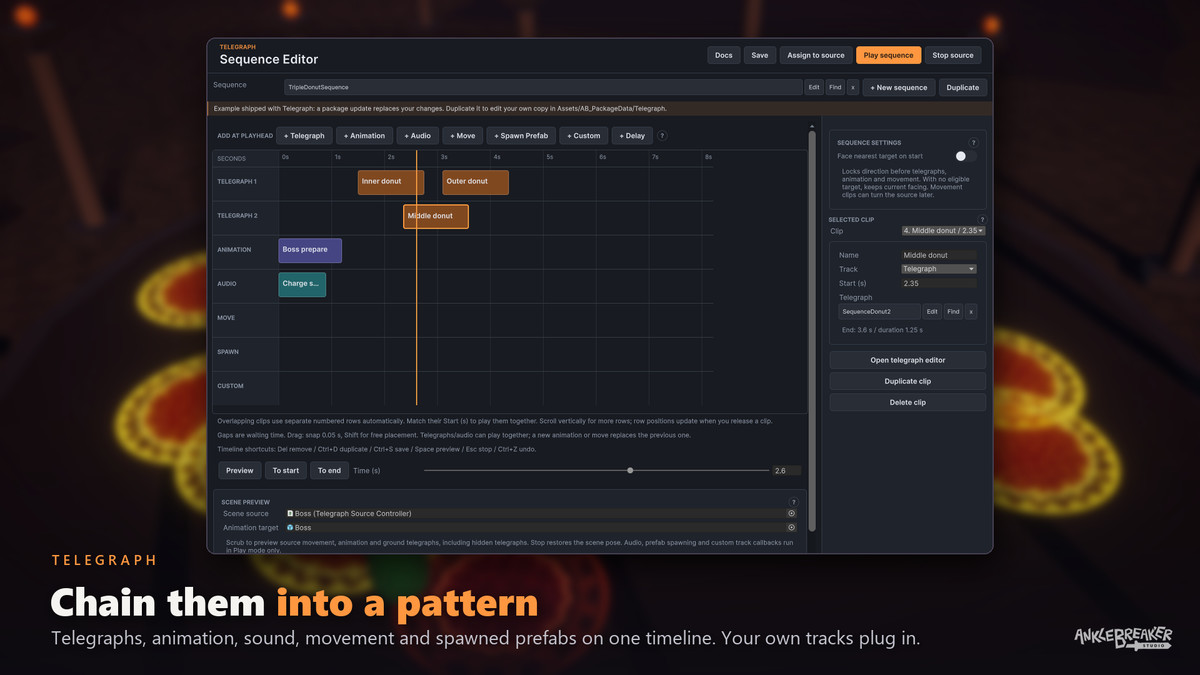Open telegraph editor for selected clip
The image size is (1200, 675).
(908, 360)
